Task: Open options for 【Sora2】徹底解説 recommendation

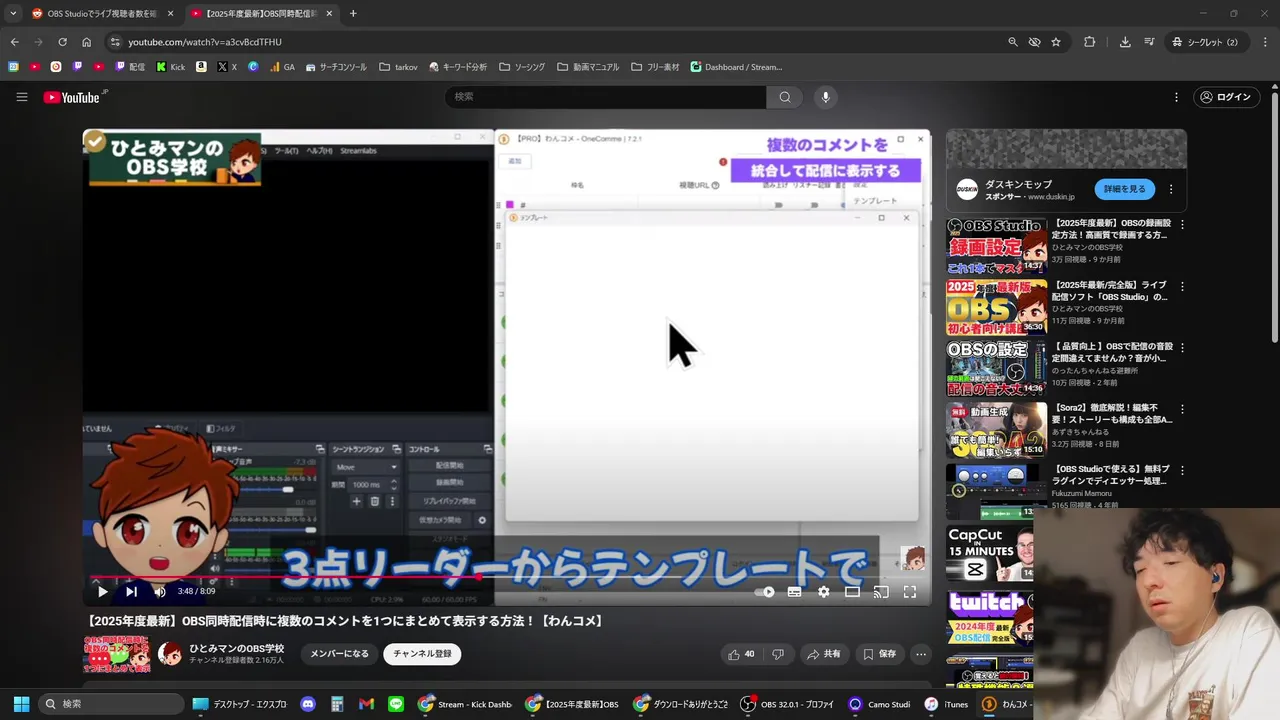Action: coord(1182,409)
